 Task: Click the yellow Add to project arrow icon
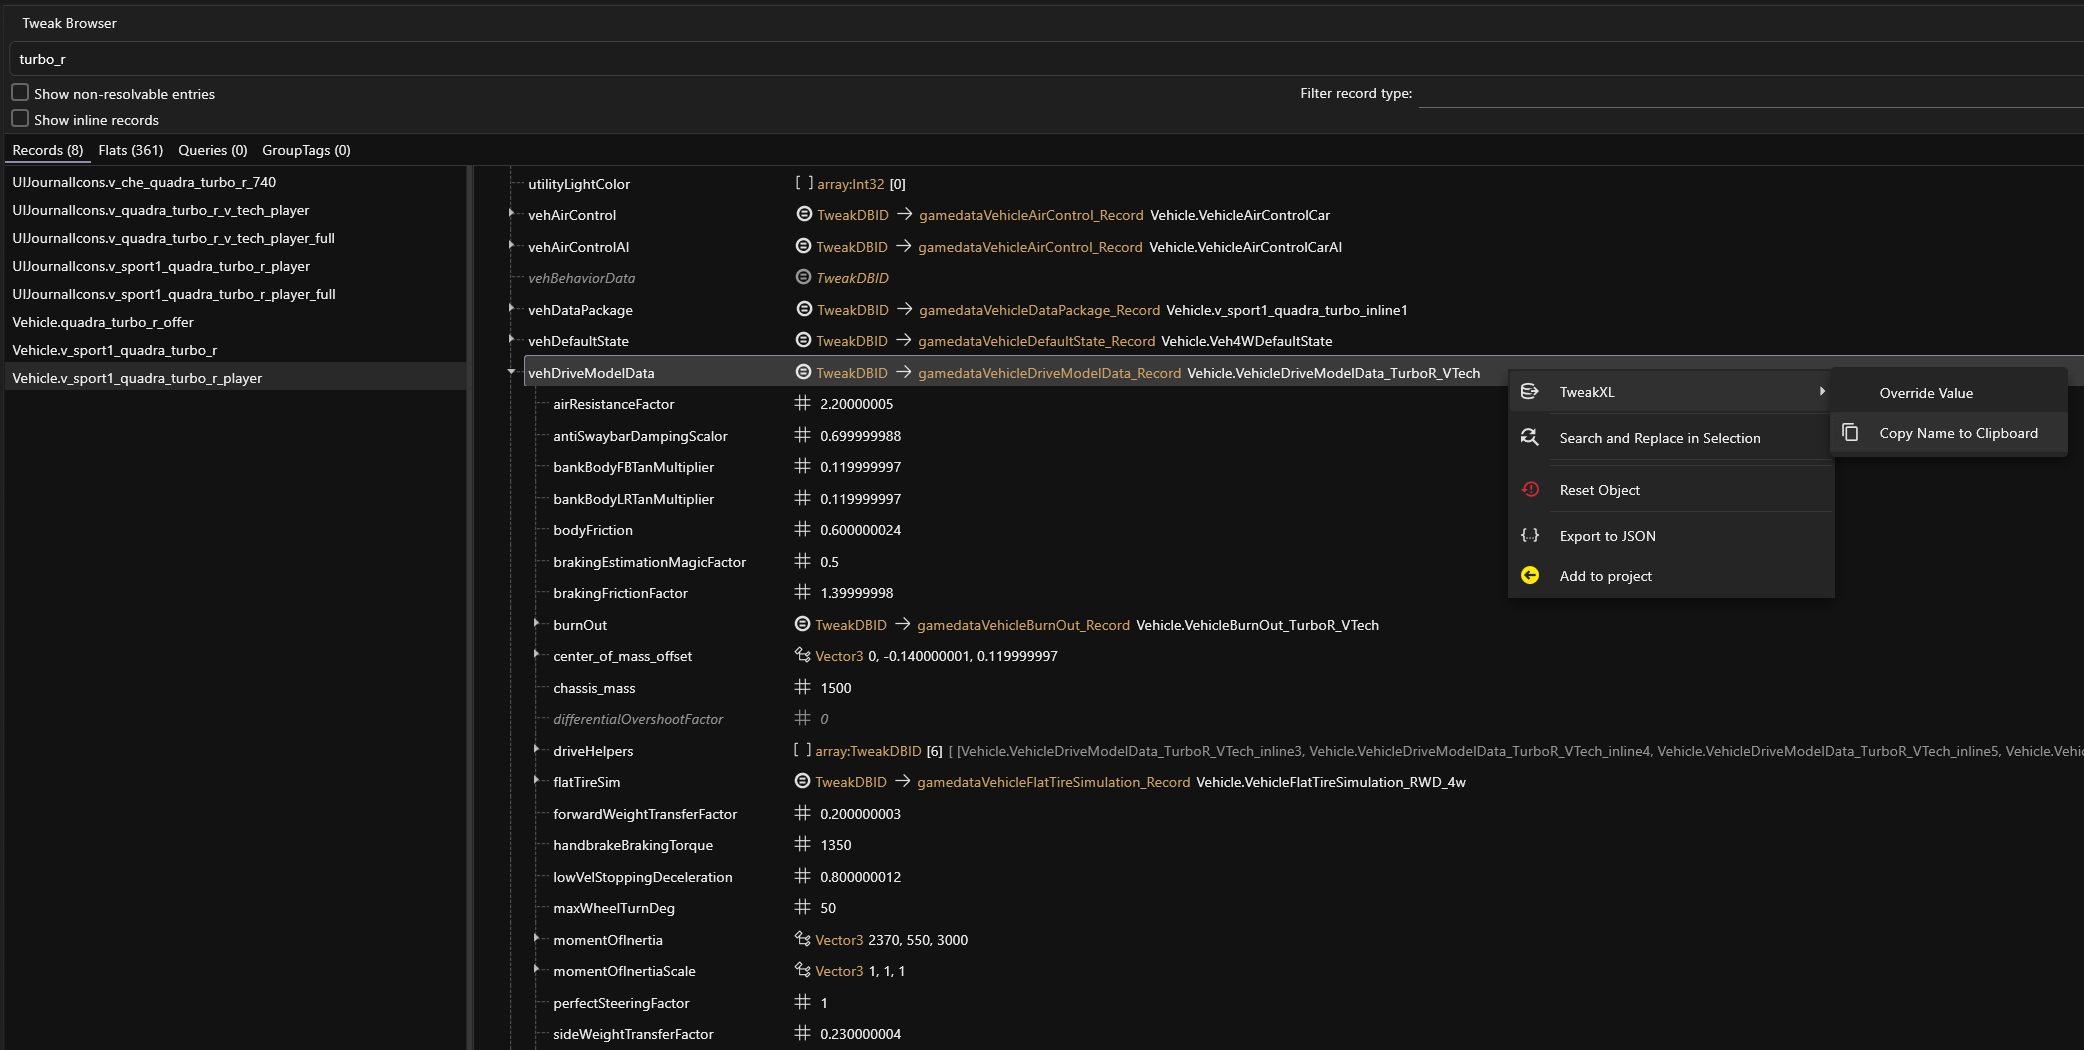click(x=1529, y=576)
